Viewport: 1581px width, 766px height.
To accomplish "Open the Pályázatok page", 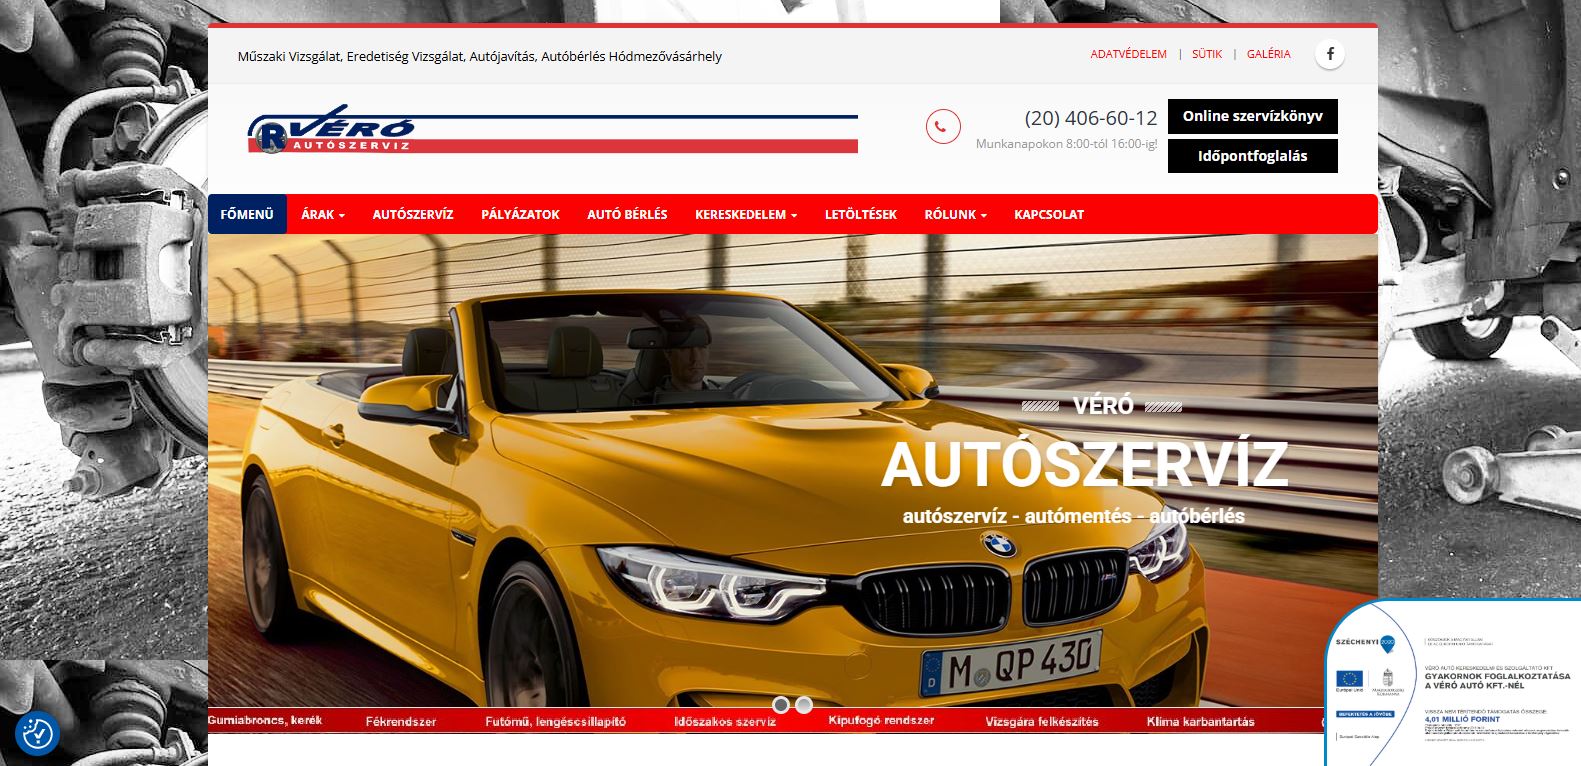I will [x=520, y=214].
